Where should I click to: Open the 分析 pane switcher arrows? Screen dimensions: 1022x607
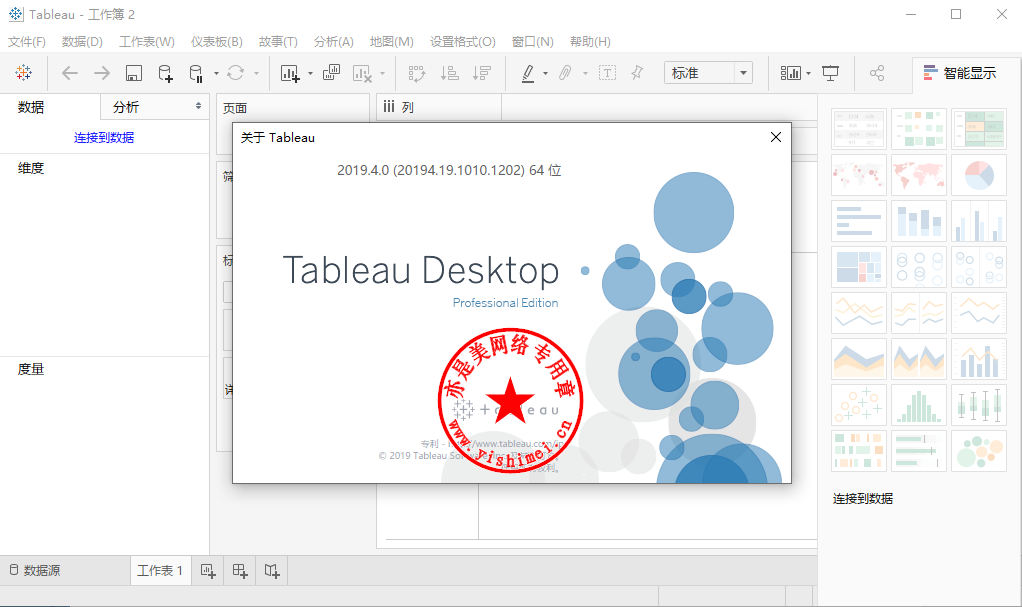click(198, 106)
